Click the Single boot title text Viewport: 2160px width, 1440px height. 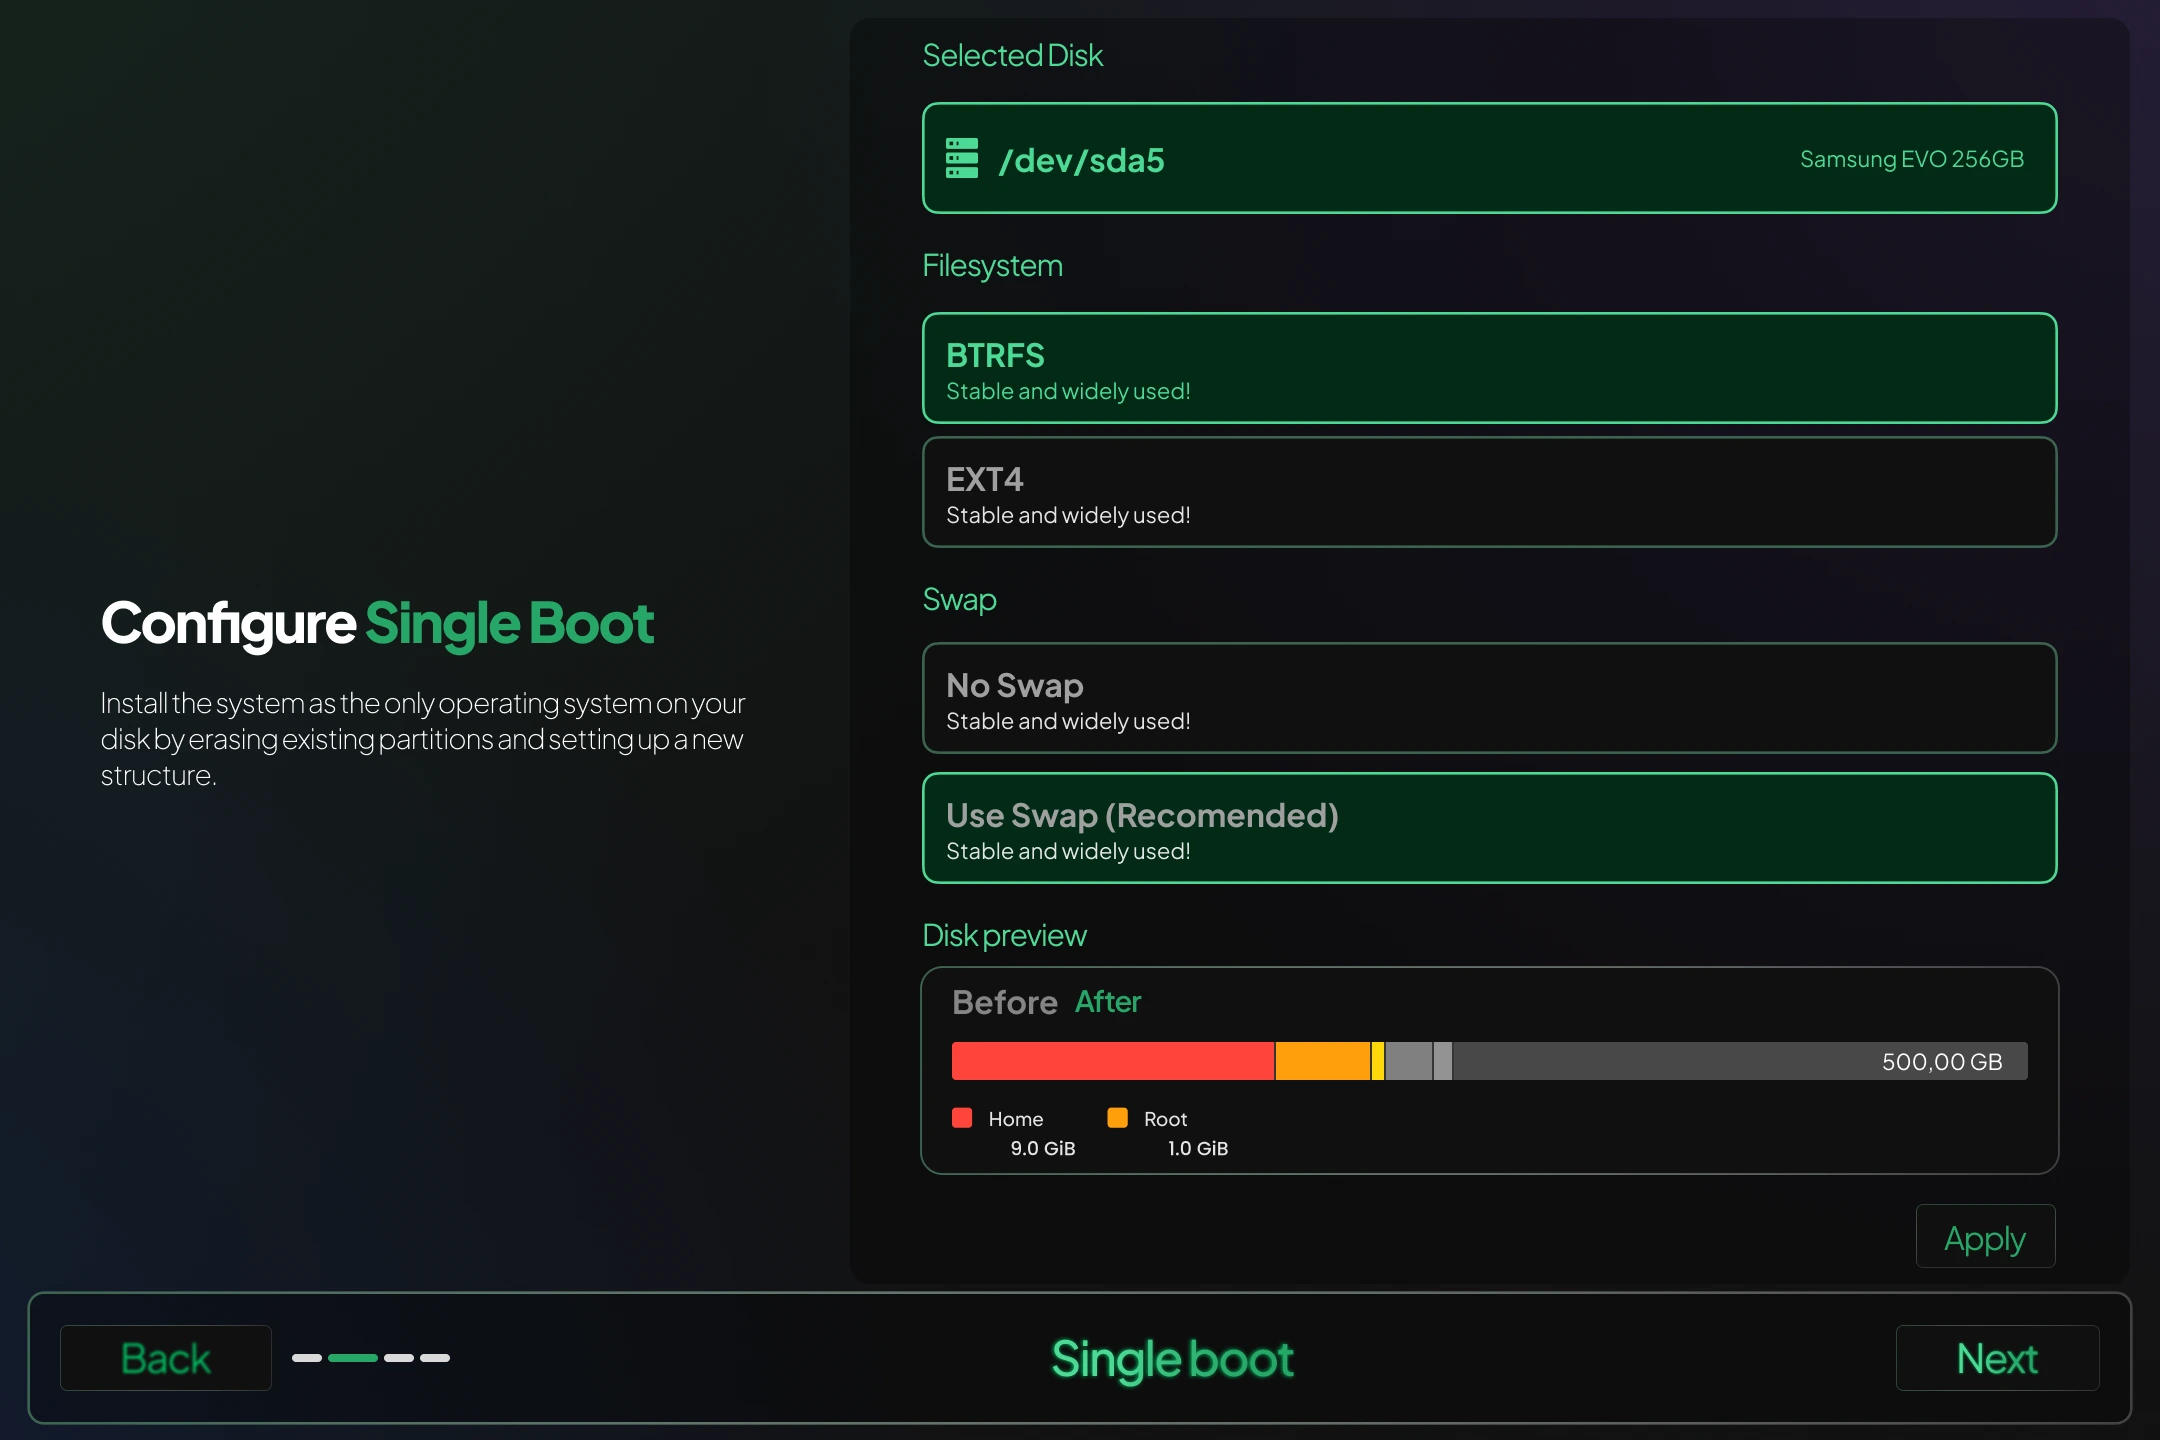point(1172,1358)
